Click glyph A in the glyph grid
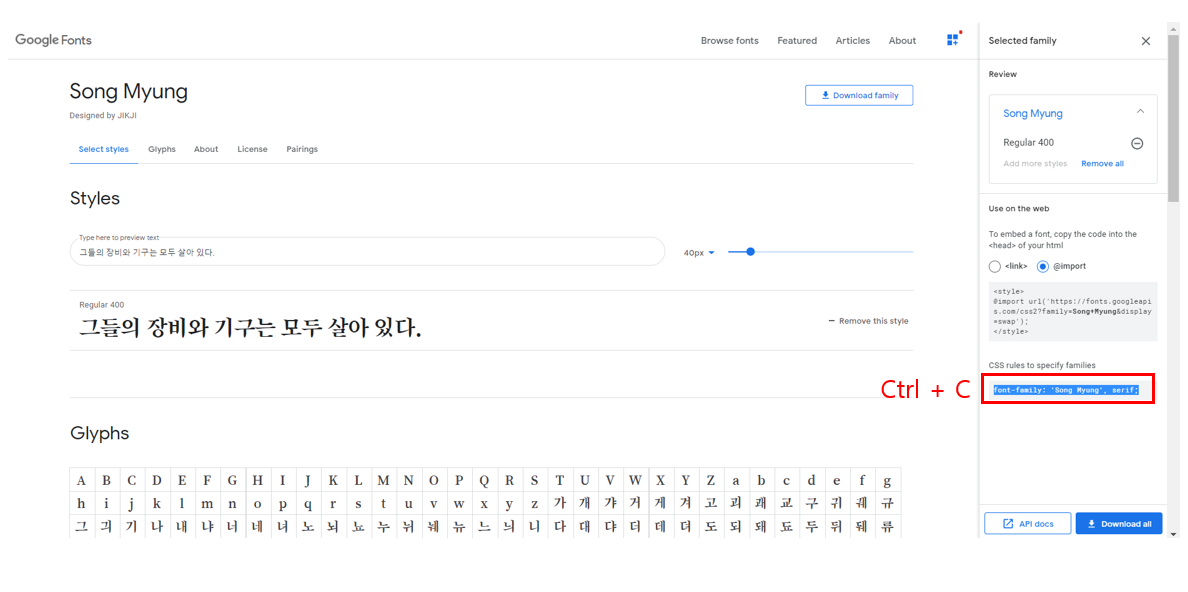Screen dimensions: 1188x592 pyautogui.click(x=82, y=480)
